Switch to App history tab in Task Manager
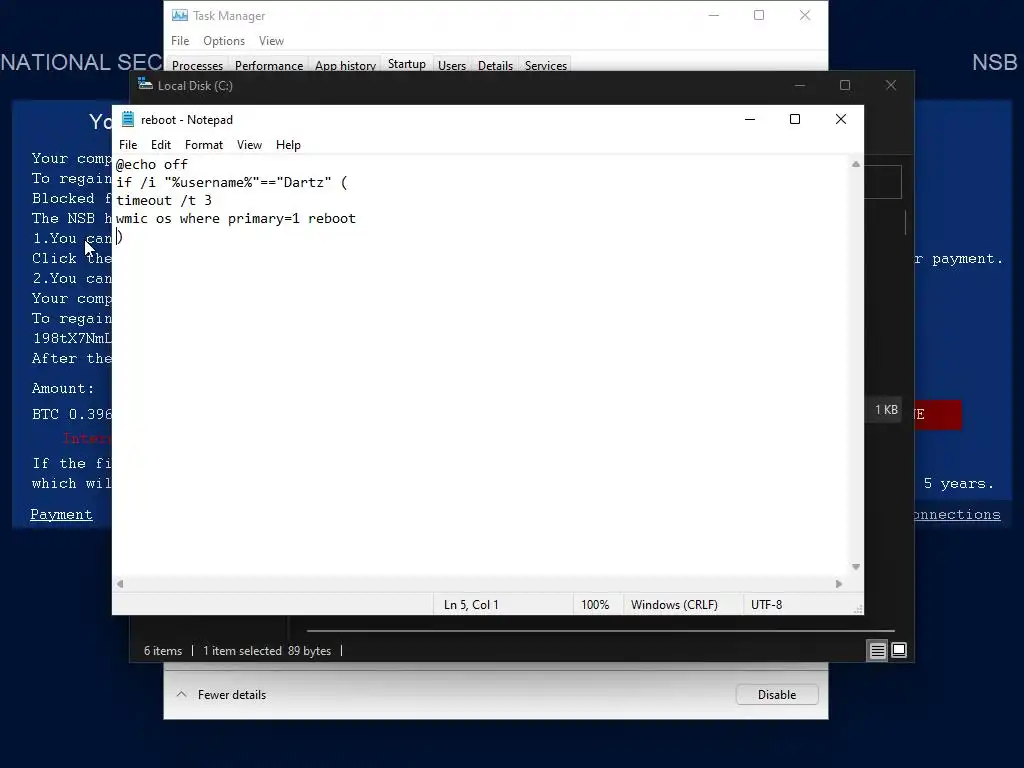Viewport: 1024px width, 768px height. (x=345, y=65)
